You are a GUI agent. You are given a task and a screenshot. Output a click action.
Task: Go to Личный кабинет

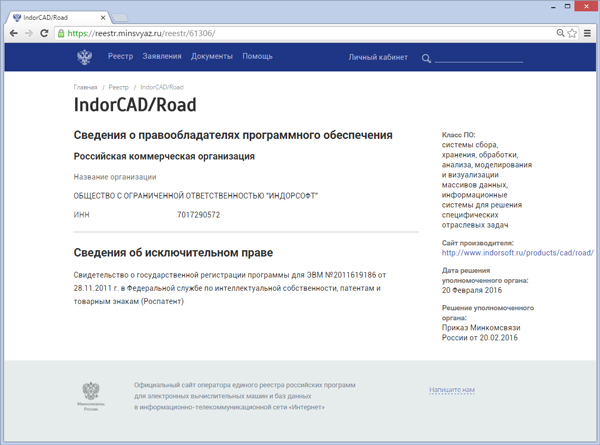(x=378, y=57)
